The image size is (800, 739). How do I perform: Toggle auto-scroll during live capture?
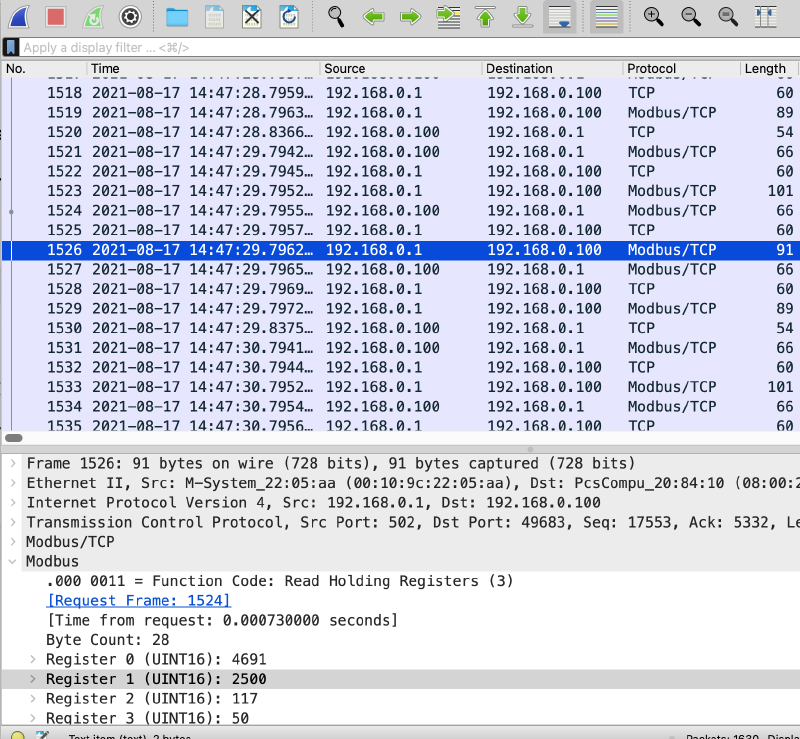[x=560, y=16]
